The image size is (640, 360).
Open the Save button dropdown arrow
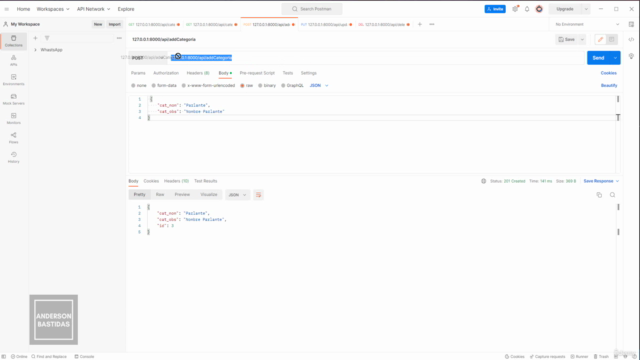click(582, 40)
